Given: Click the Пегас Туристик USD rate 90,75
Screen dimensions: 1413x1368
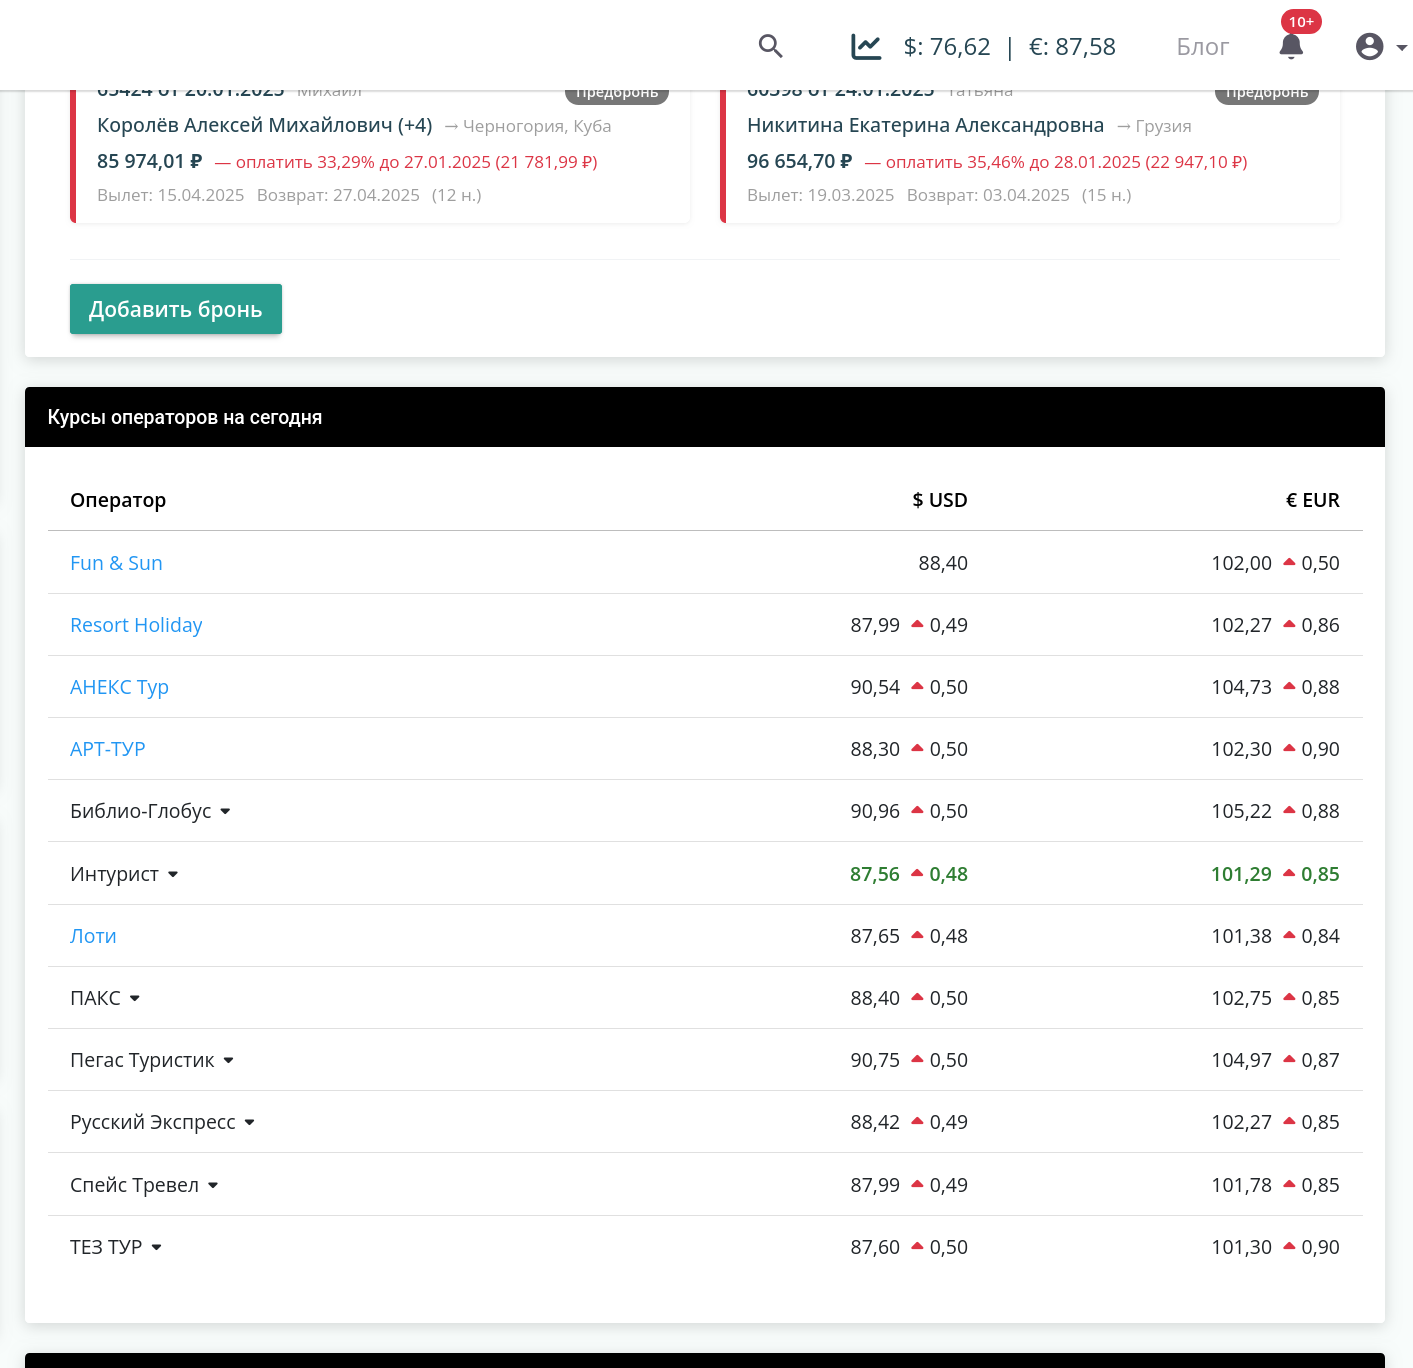Looking at the screenshot, I should coord(875,1060).
